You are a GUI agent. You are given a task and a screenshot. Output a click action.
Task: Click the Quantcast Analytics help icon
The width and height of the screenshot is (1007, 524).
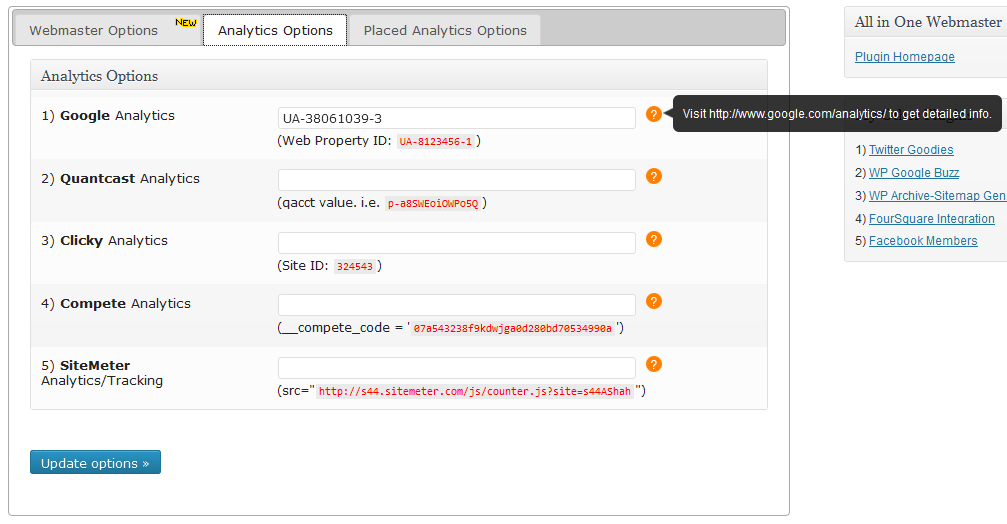tap(654, 177)
